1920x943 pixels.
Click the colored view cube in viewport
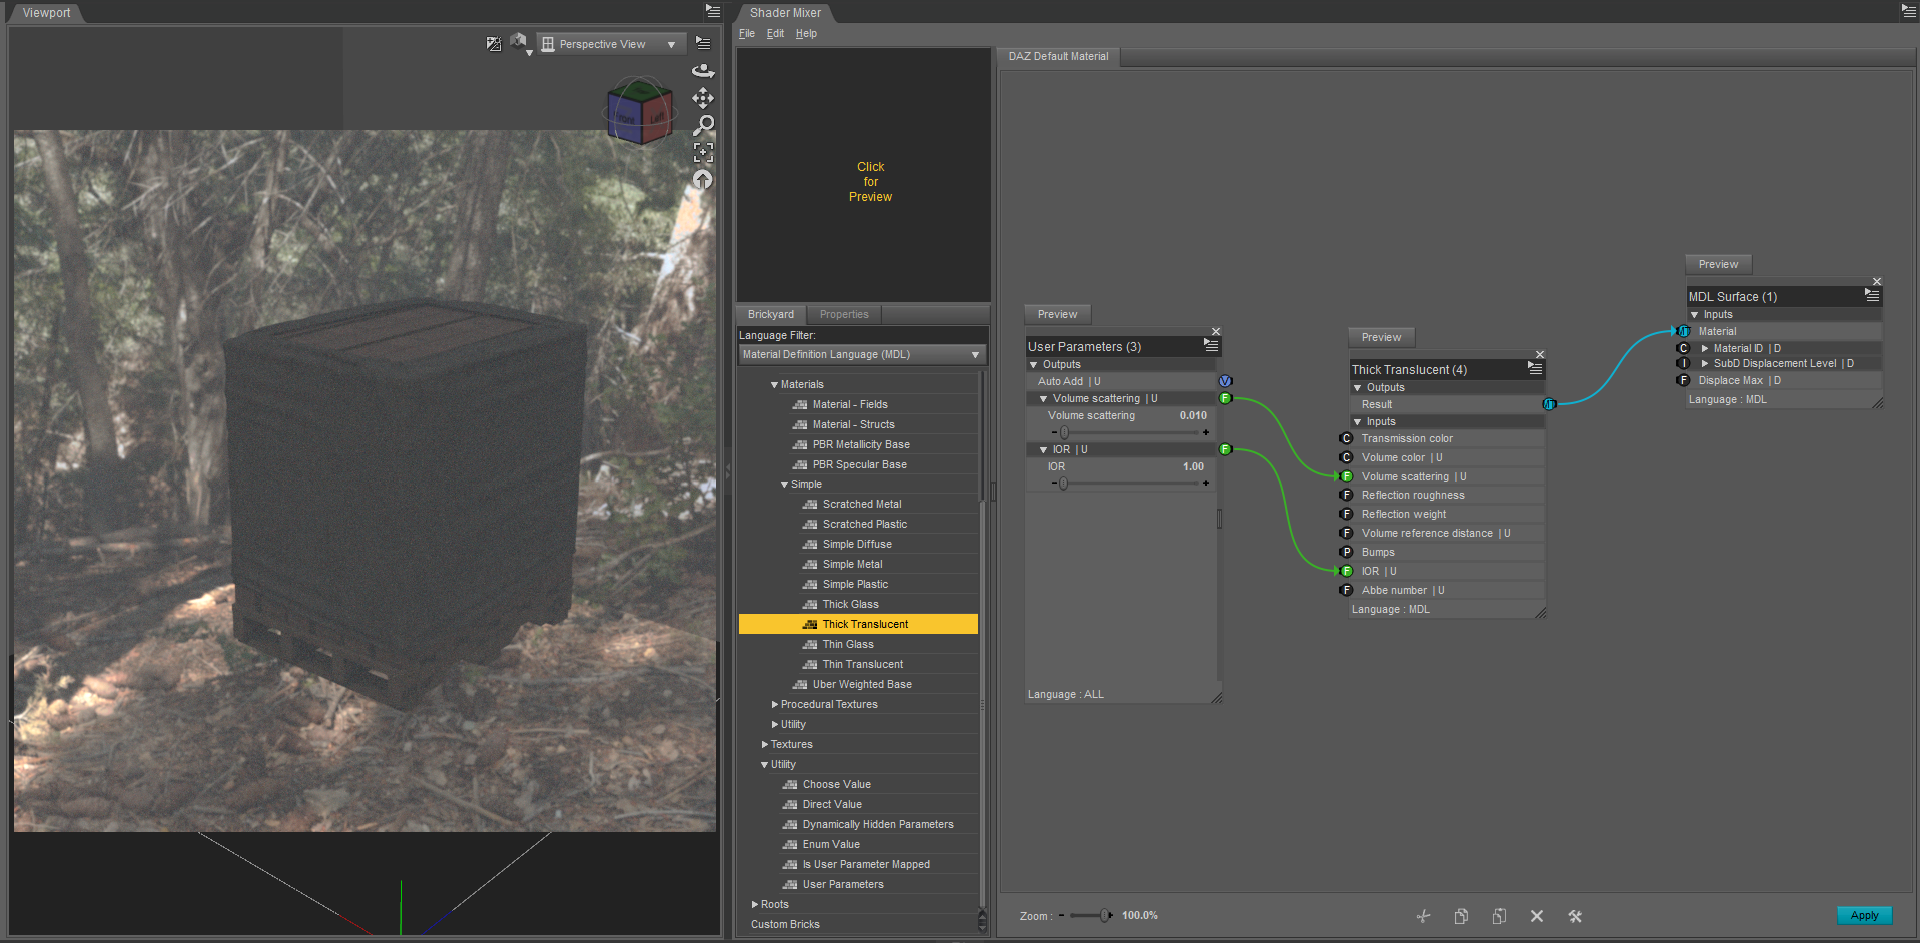(x=639, y=111)
